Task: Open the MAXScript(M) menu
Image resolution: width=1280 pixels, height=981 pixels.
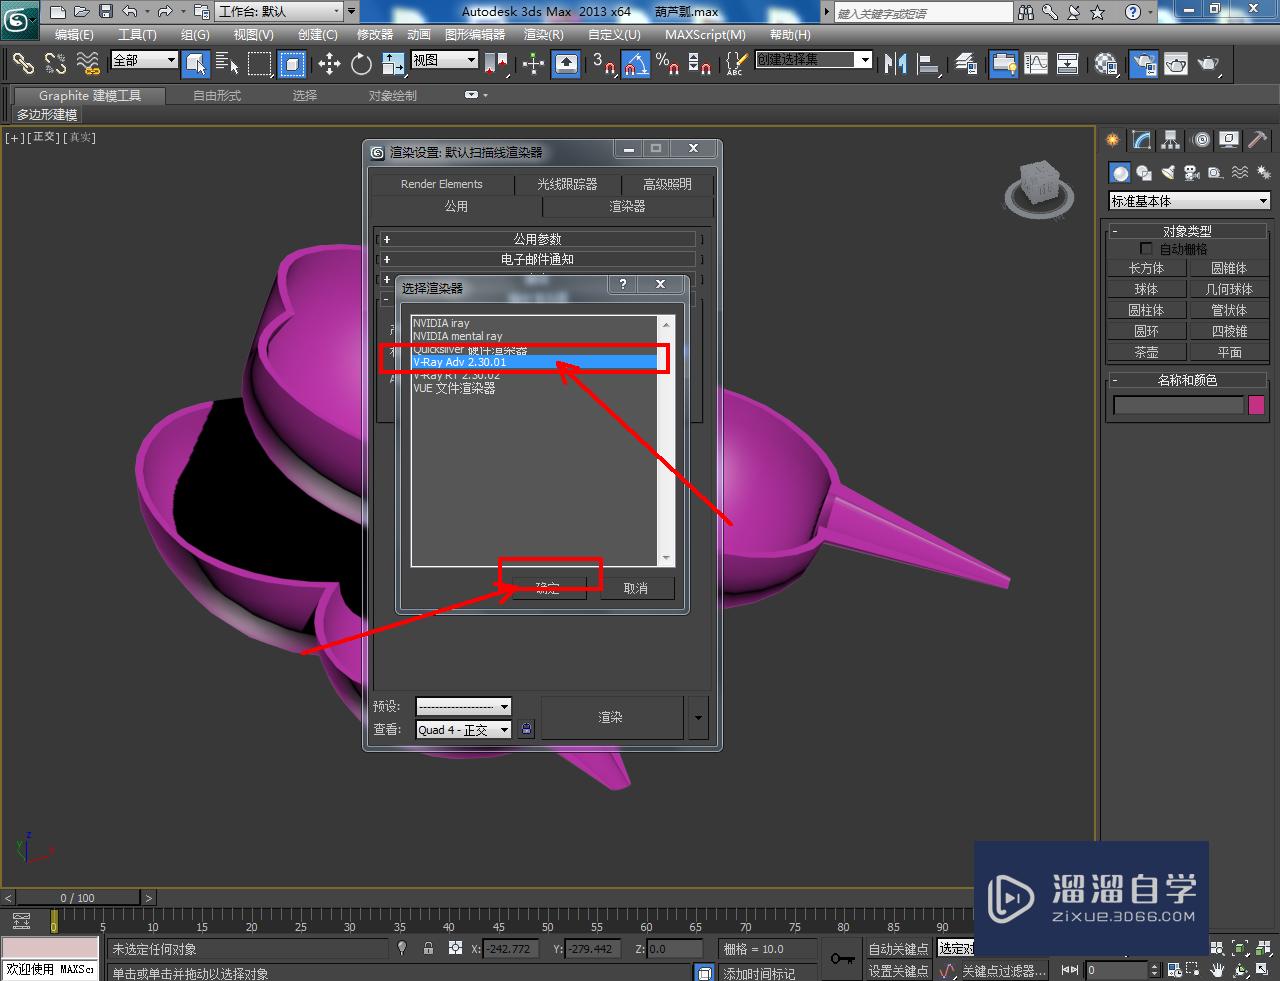Action: 705,34
